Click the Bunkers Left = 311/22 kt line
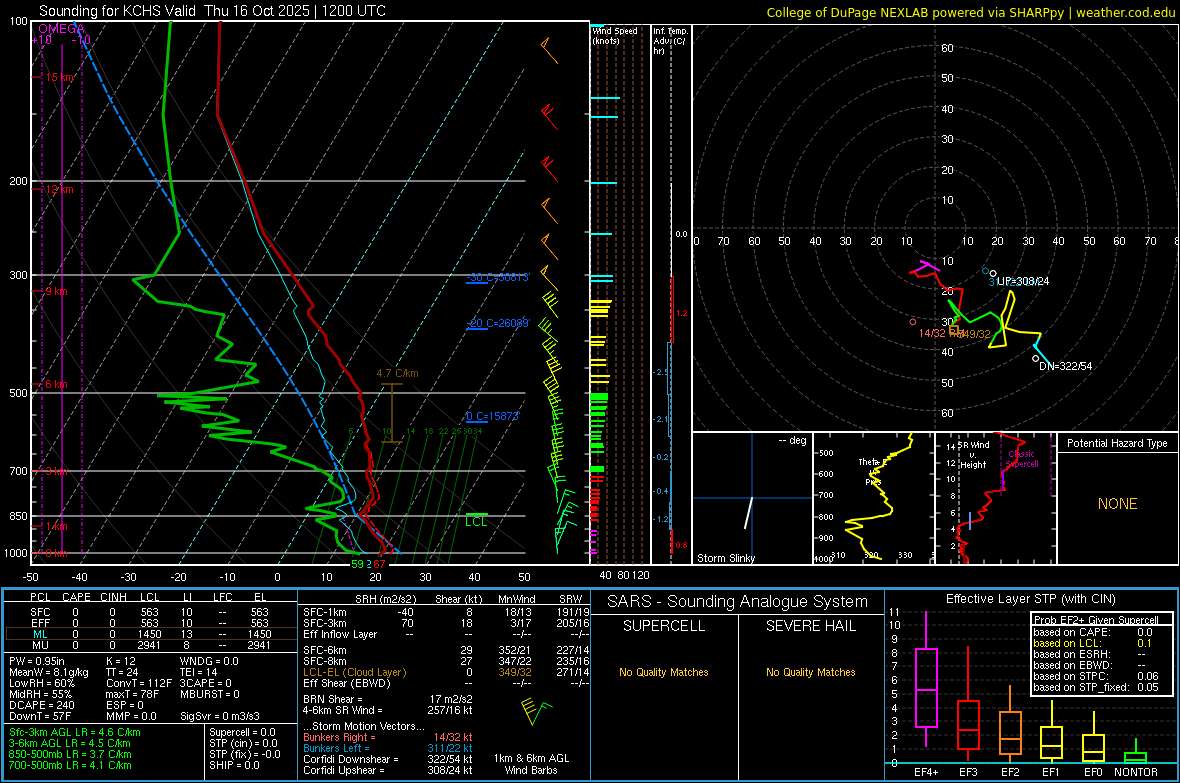The height and width of the screenshot is (783, 1180). (x=388, y=748)
